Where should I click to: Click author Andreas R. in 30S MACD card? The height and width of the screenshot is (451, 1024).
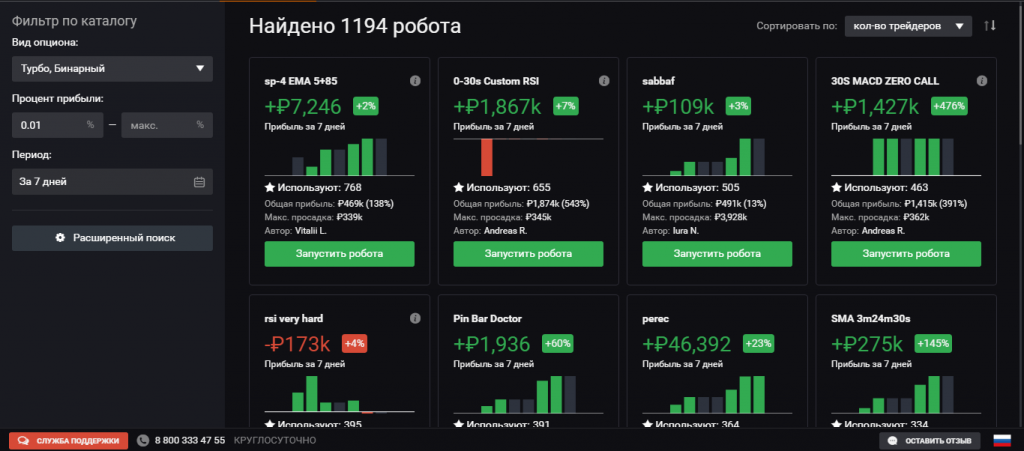tap(884, 231)
